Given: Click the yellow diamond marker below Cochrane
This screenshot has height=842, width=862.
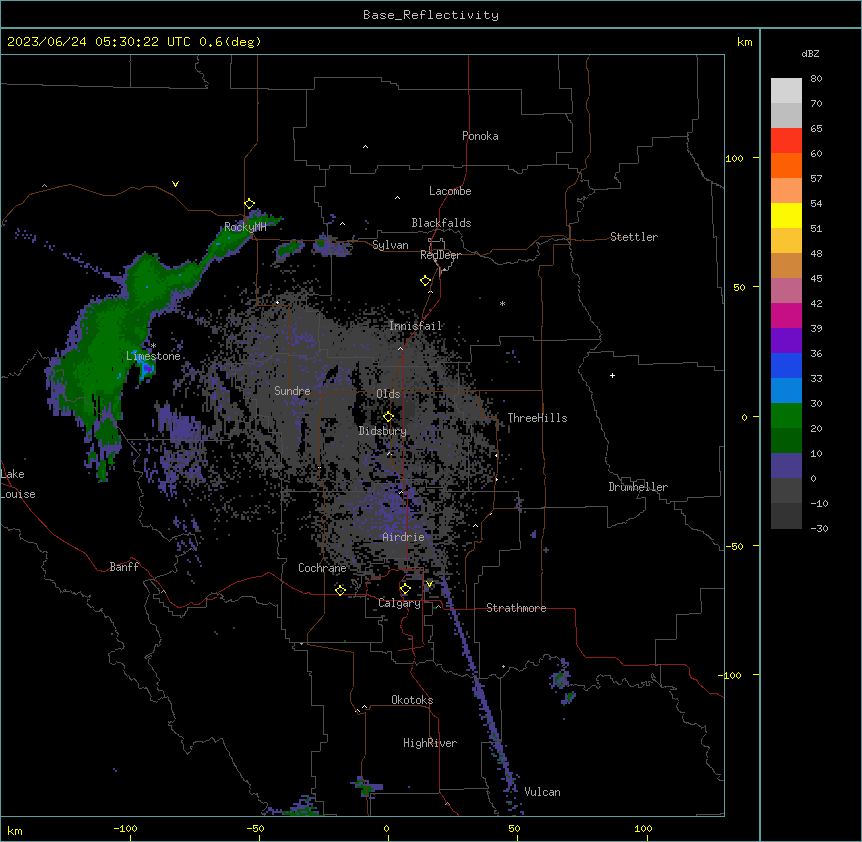Looking at the screenshot, I should (340, 590).
